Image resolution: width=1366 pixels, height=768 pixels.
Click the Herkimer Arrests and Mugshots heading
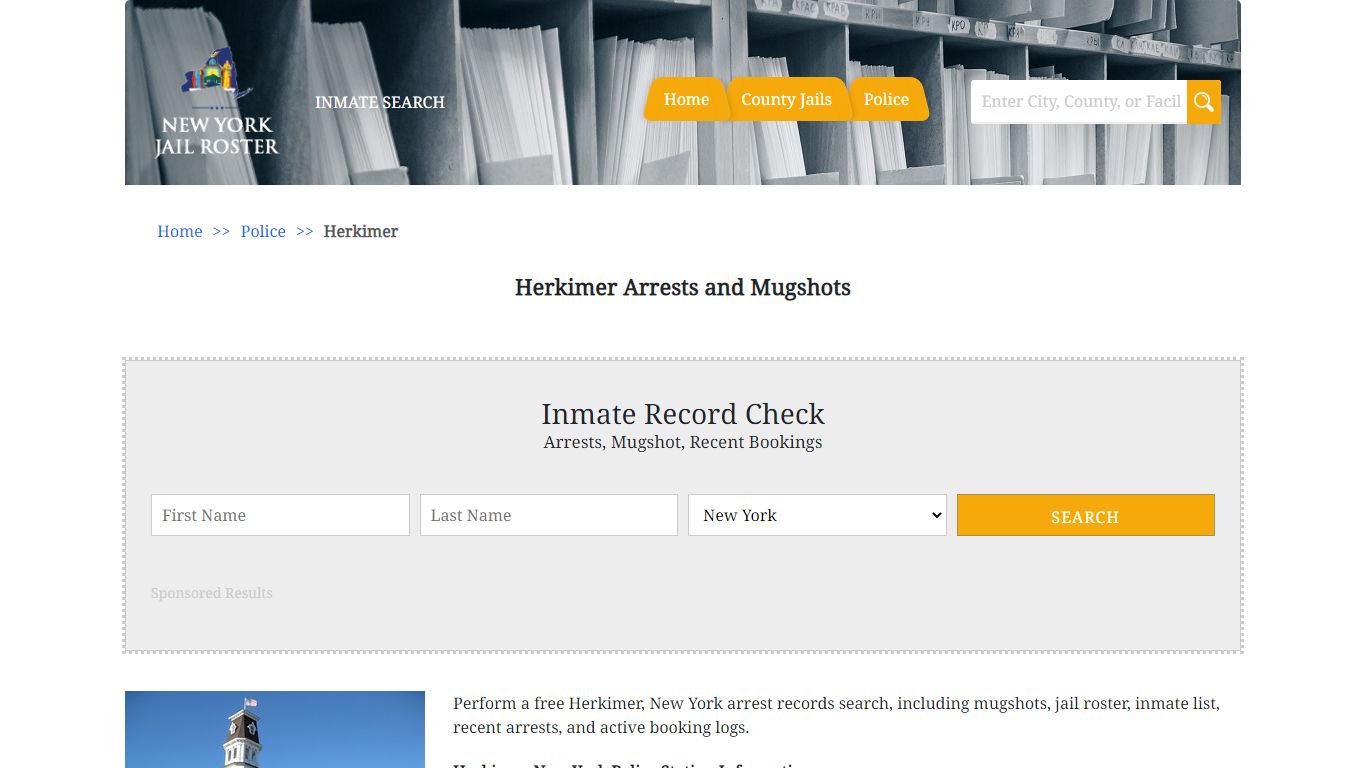[683, 288]
